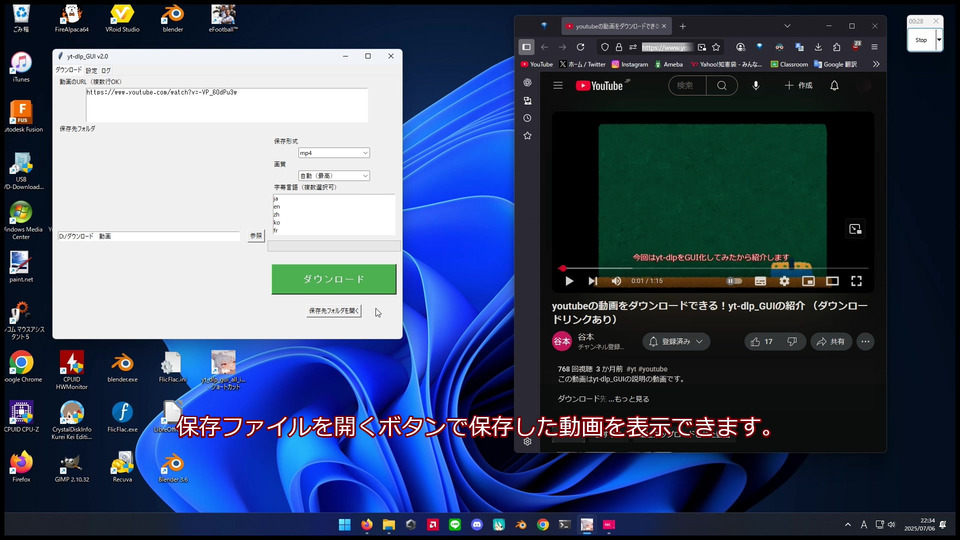The image size is (960, 540).
Task: Switch to the 設定 tab in yt-dlp_GUI
Action: point(91,71)
